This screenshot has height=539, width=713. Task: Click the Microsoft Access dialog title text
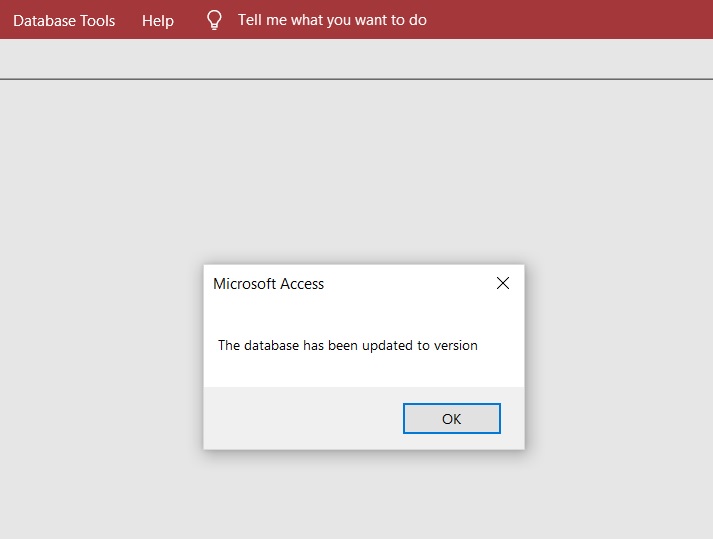(269, 284)
